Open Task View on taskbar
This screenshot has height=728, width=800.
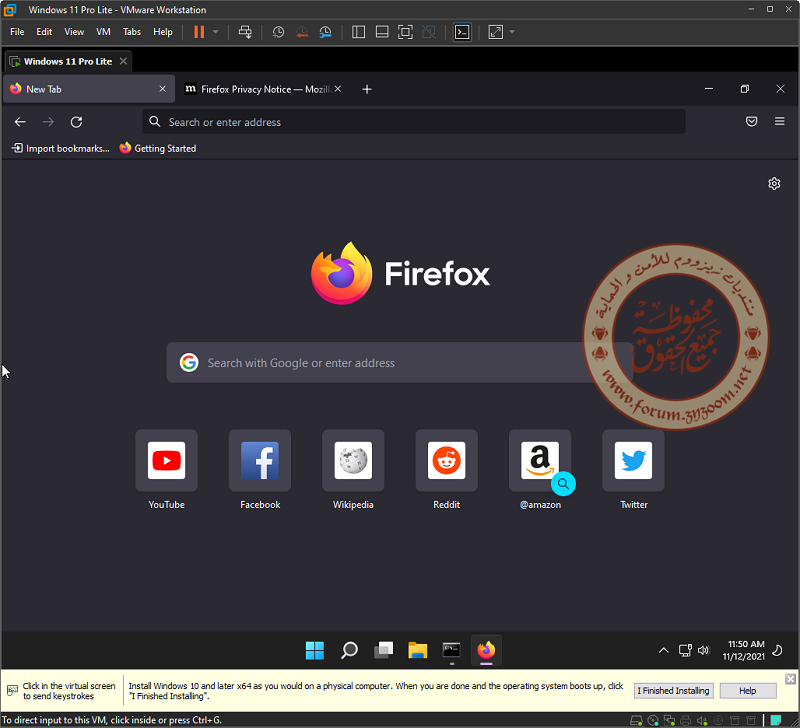[x=384, y=650]
